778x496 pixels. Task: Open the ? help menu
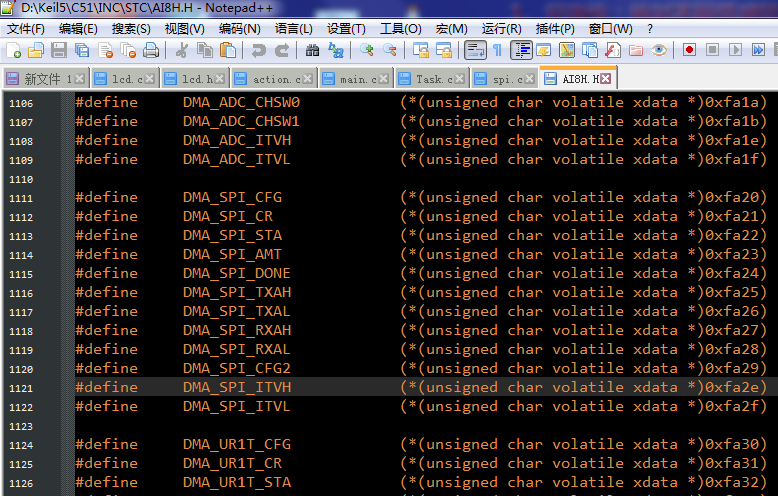point(649,29)
